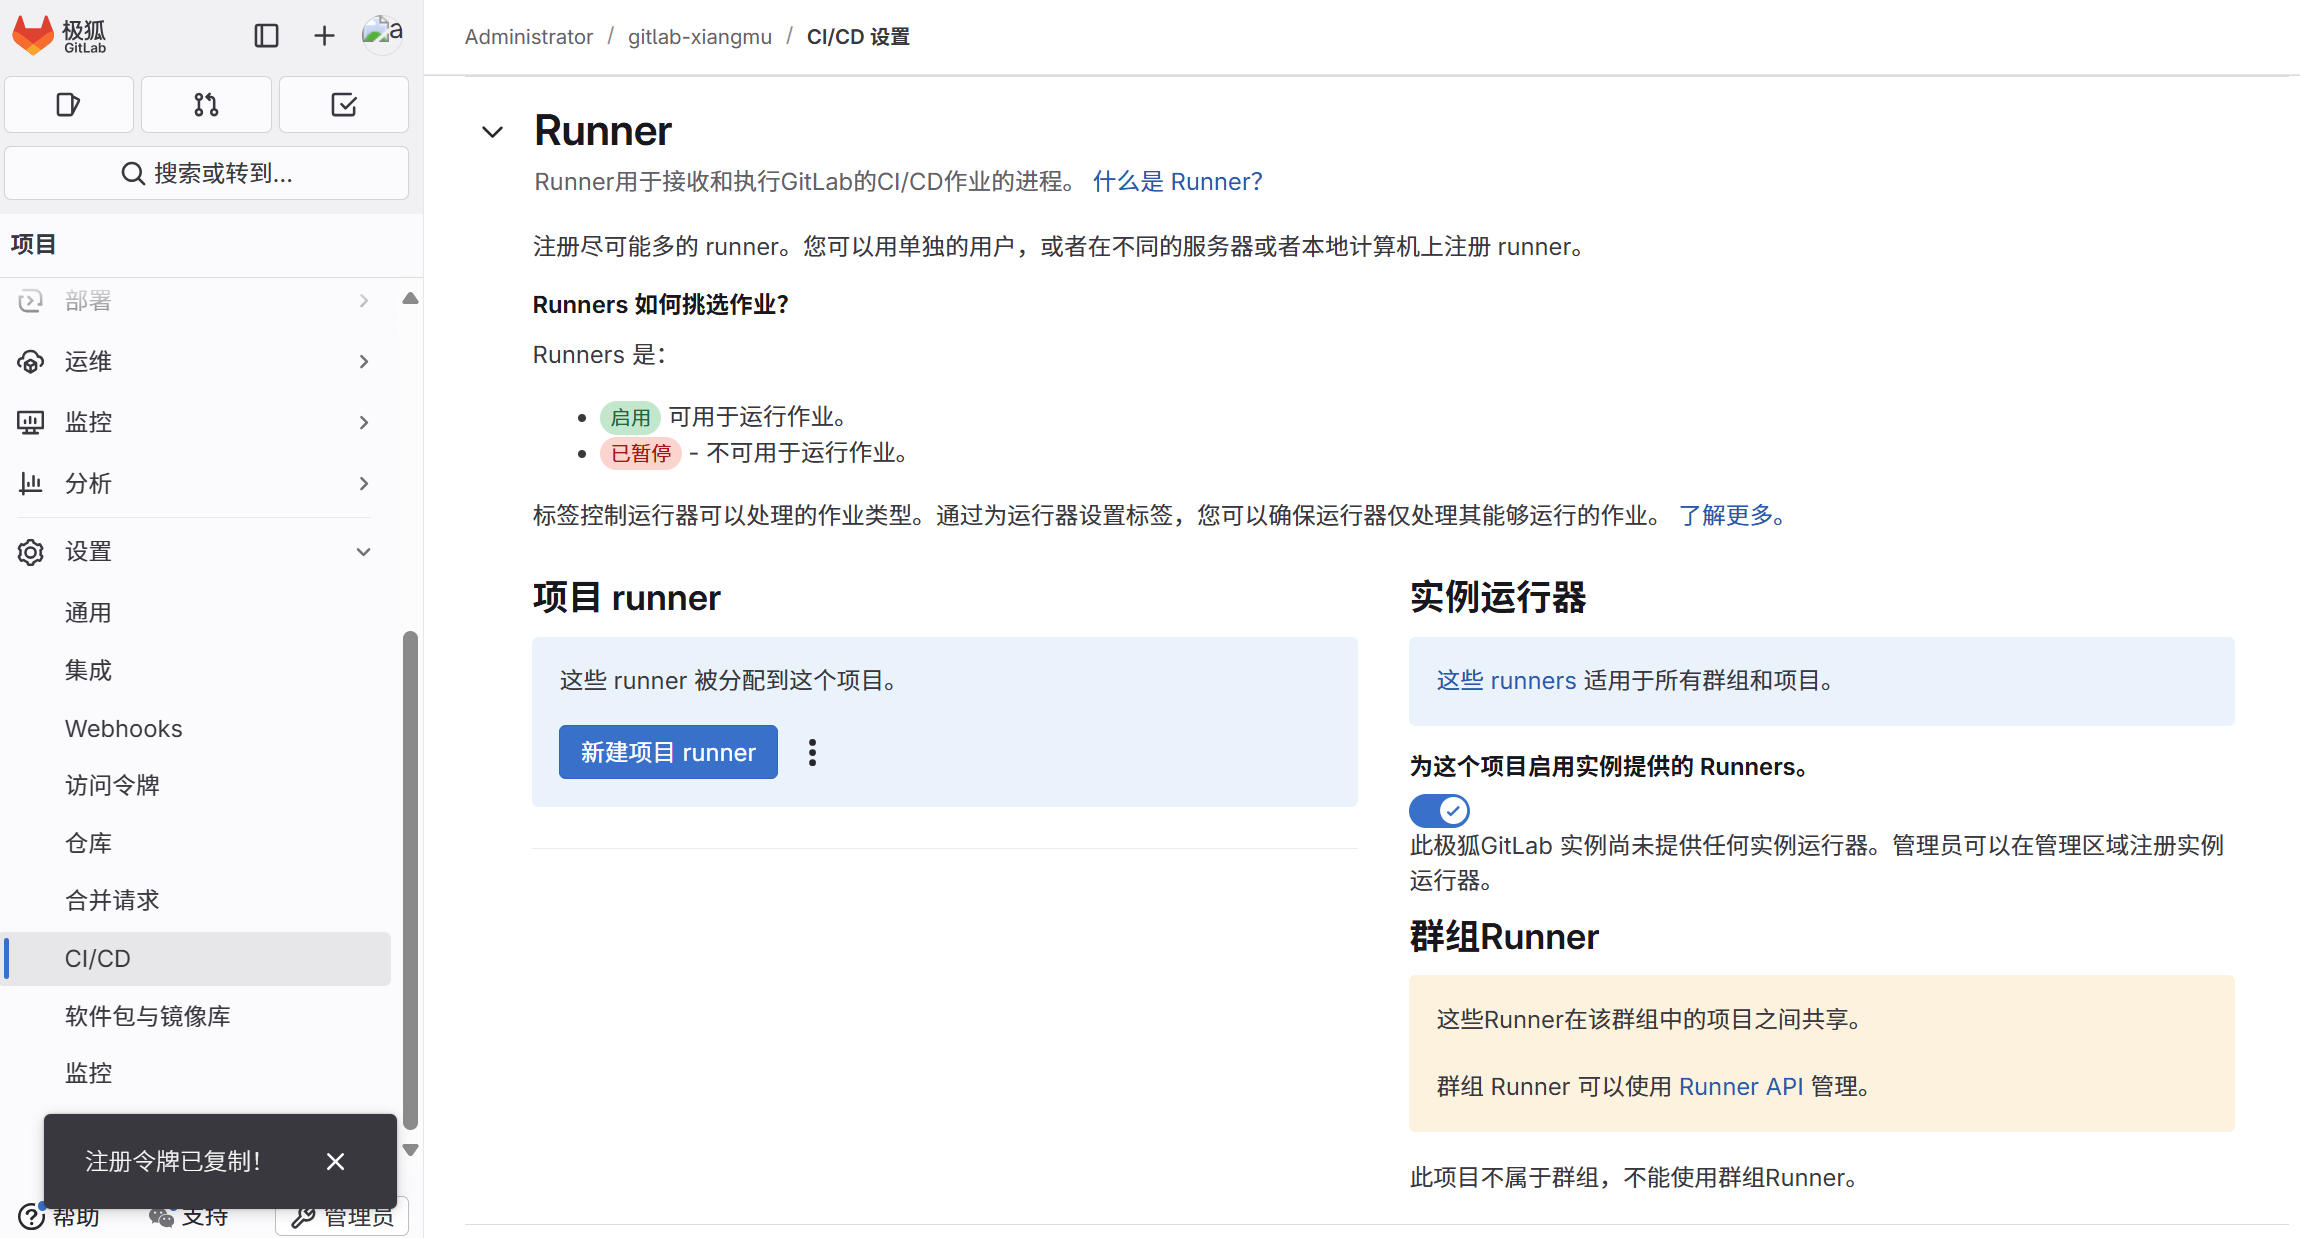2300x1238 pixels.
Task: Click the 帮助 help icon
Action: click(x=31, y=1216)
